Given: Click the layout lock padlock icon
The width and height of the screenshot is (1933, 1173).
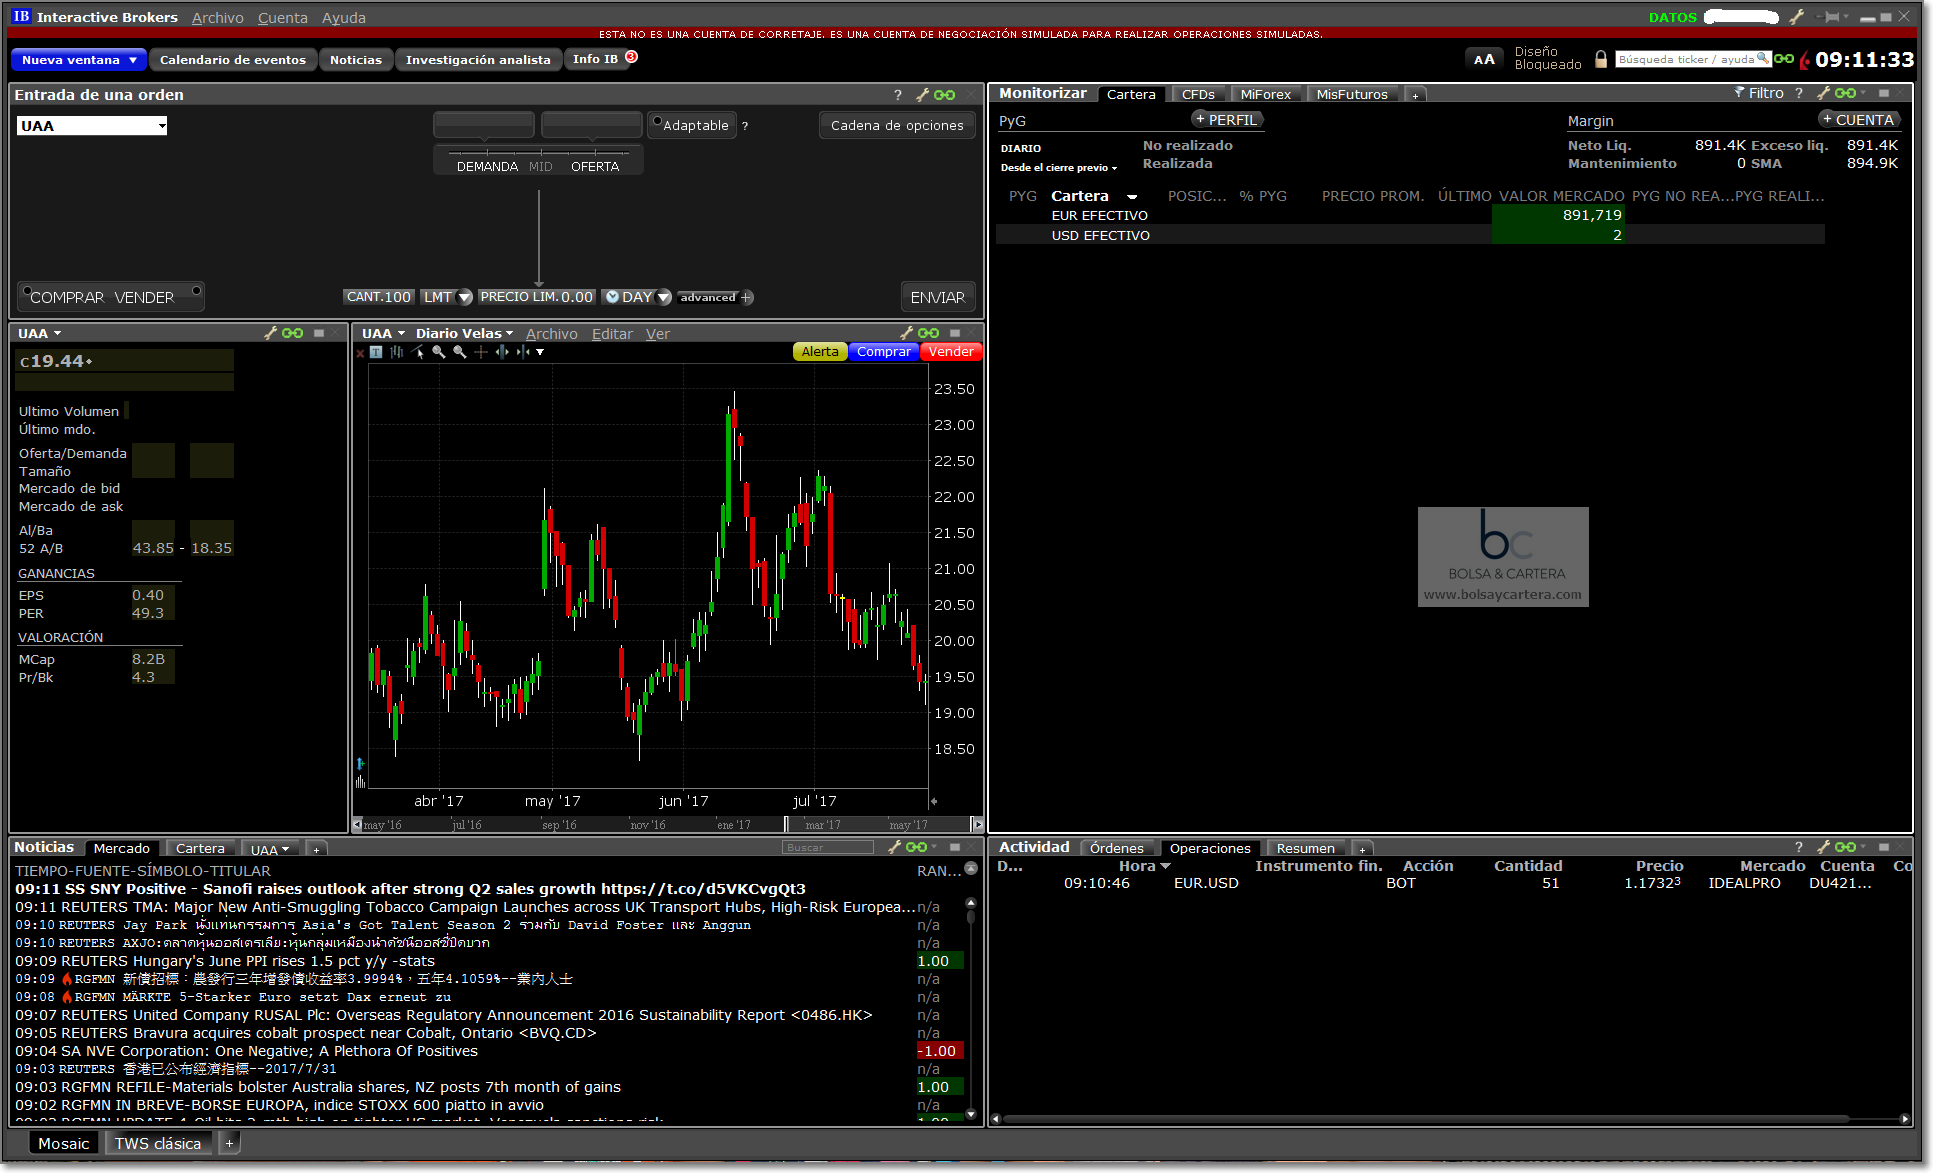Looking at the screenshot, I should 1601,59.
